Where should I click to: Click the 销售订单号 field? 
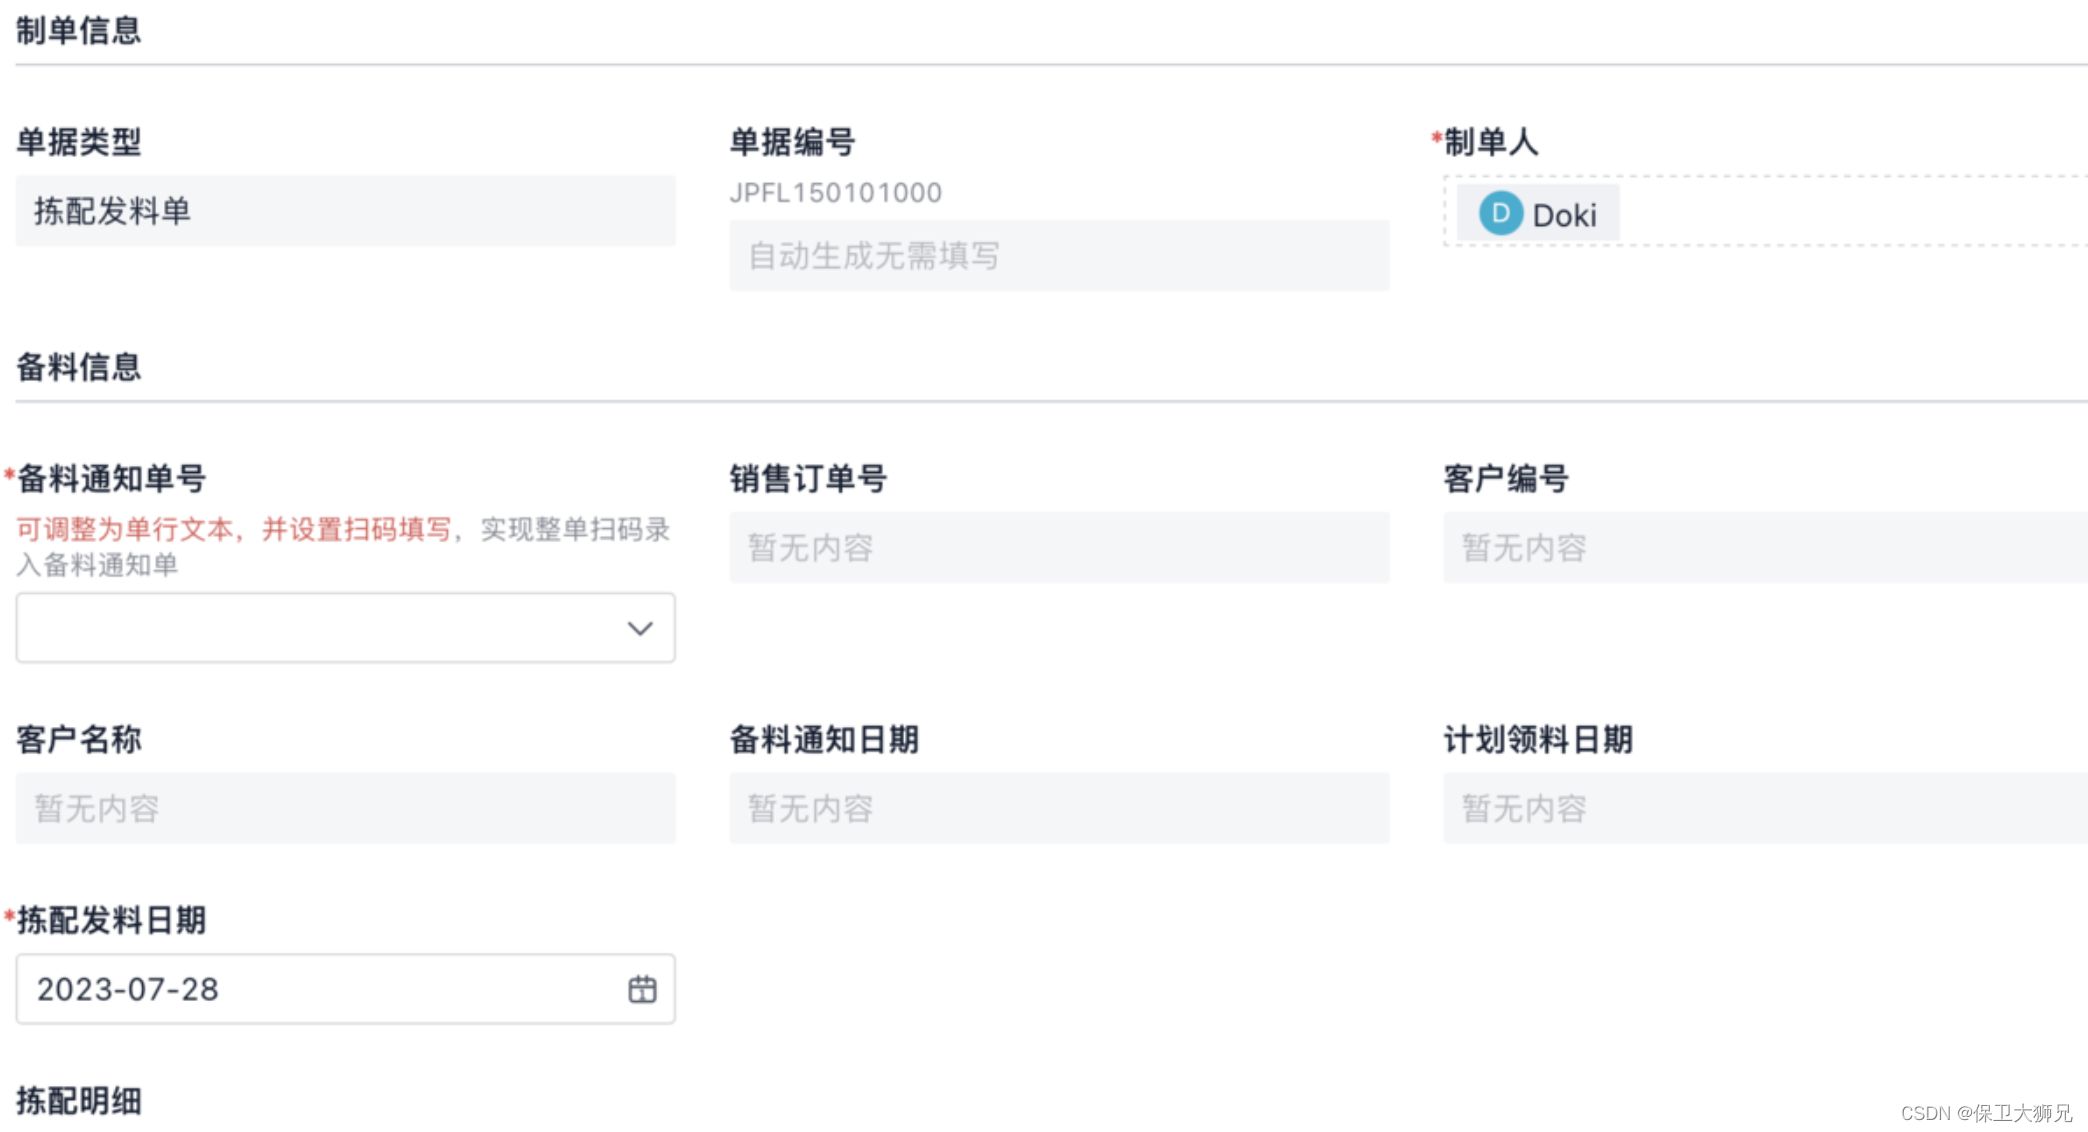point(1059,548)
